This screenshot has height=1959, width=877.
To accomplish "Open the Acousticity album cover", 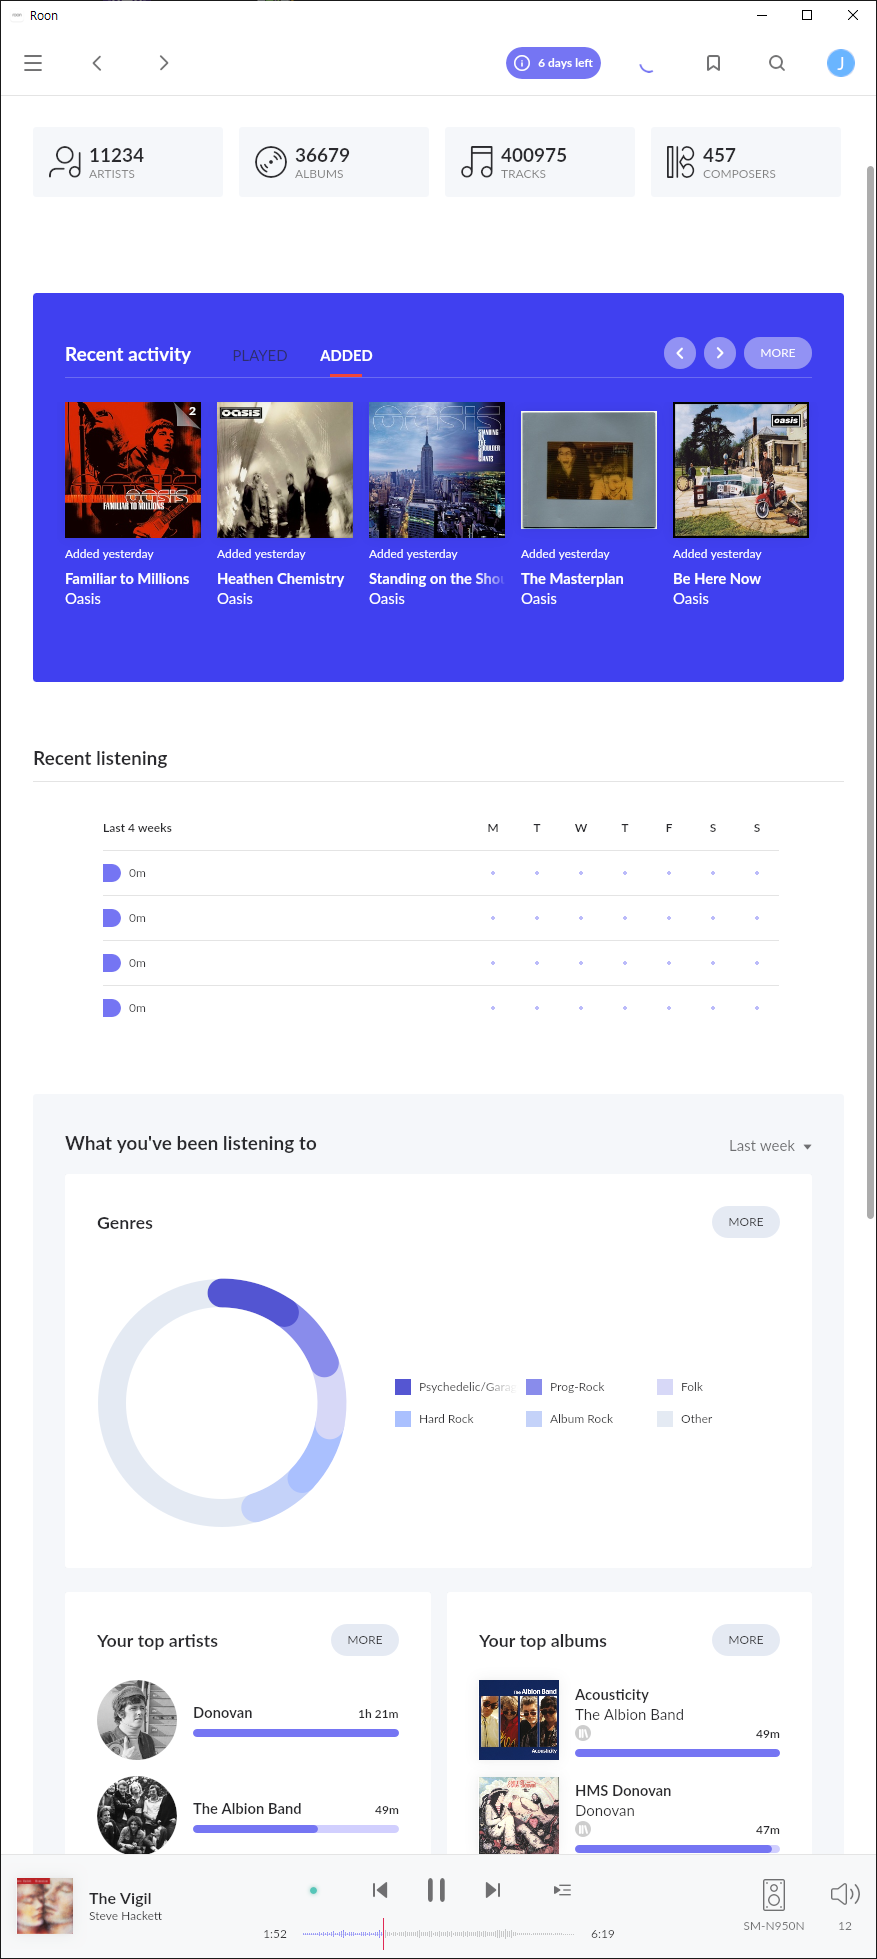I will click(519, 1720).
